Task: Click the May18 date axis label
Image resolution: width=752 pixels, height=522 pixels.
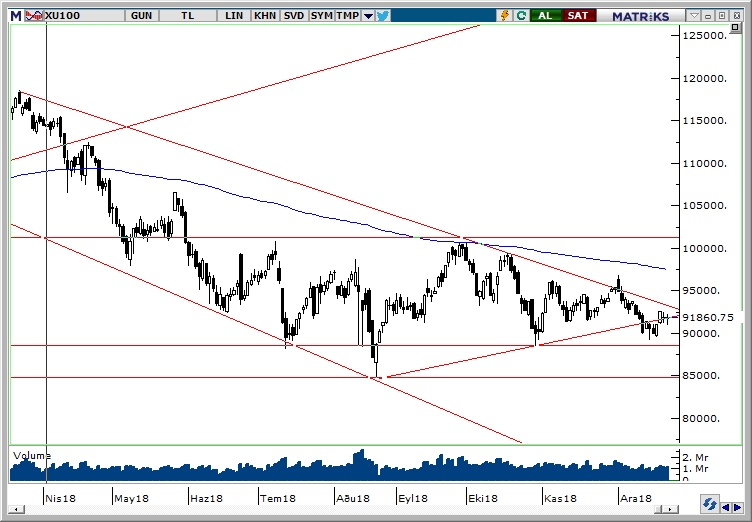Action: (x=131, y=498)
